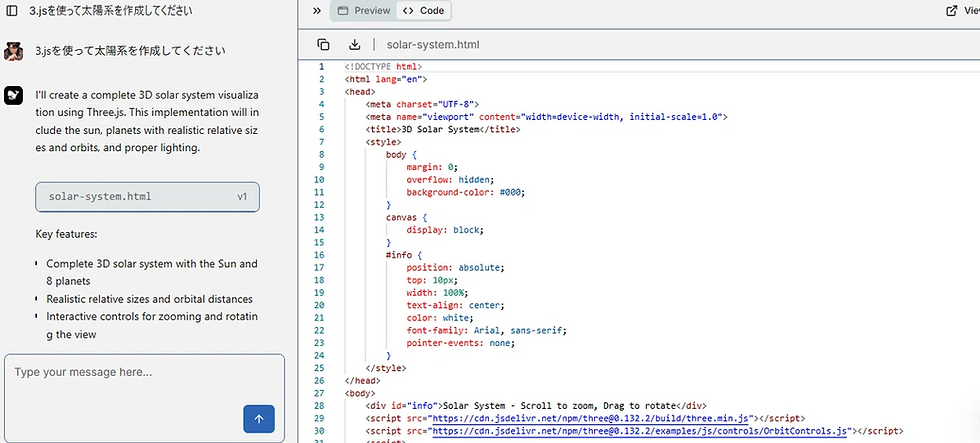Click the solar-system.html file name in toolbar
The height and width of the screenshot is (443, 980).
(x=433, y=45)
